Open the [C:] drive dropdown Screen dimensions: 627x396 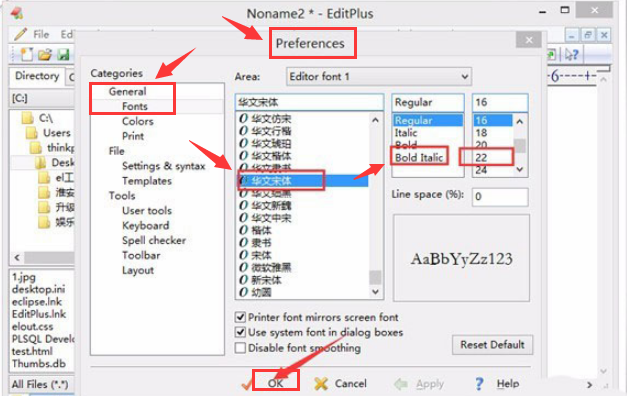tap(42, 98)
